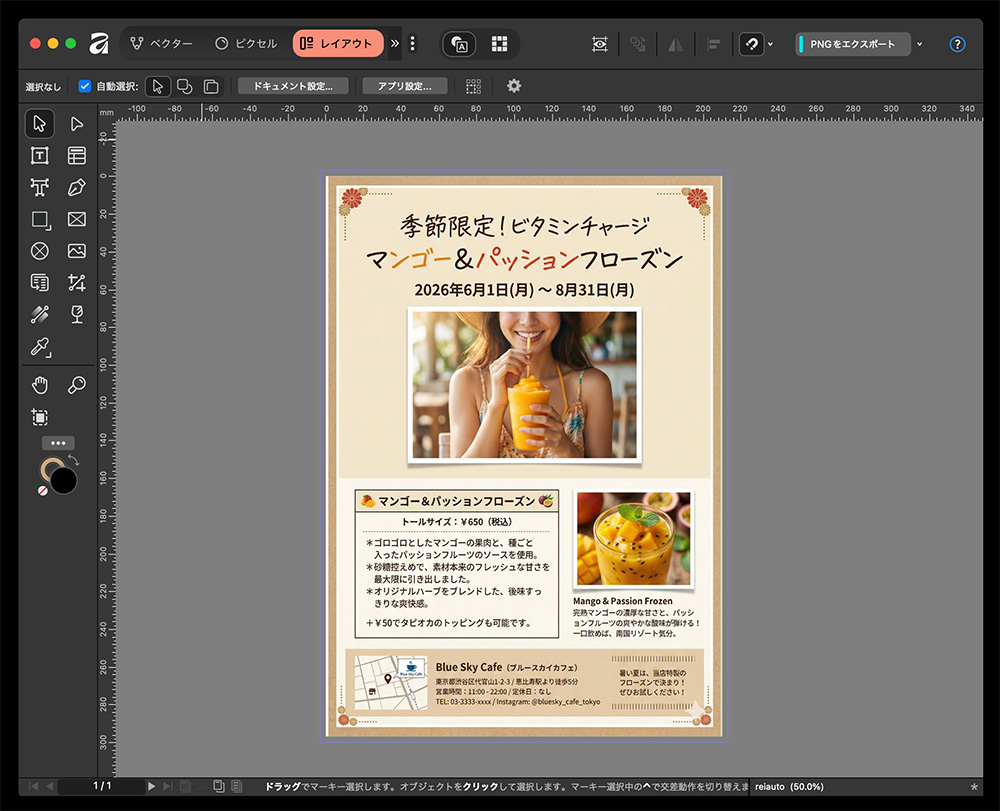
Task: Click the ドキュメント設定 button
Action: (293, 86)
